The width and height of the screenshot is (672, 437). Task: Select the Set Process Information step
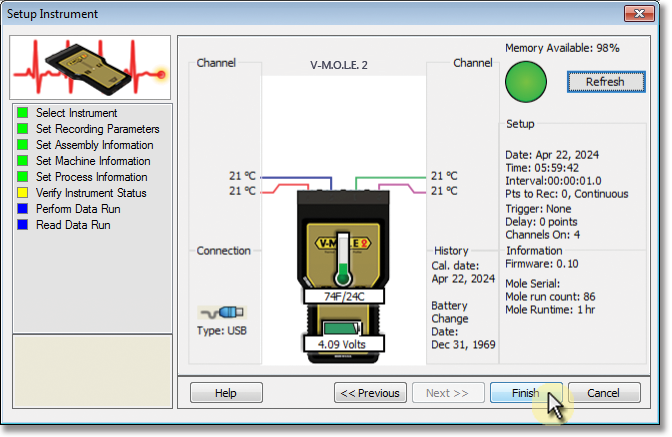click(x=92, y=177)
